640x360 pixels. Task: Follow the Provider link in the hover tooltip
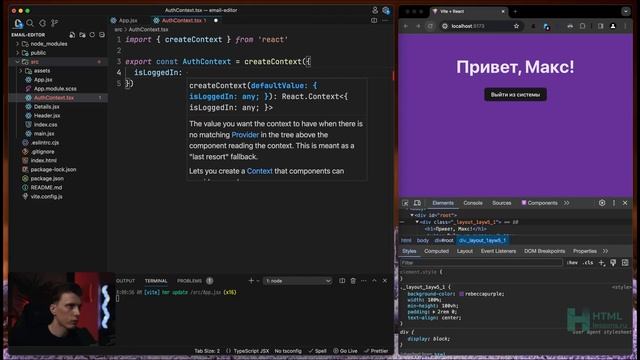(245, 135)
